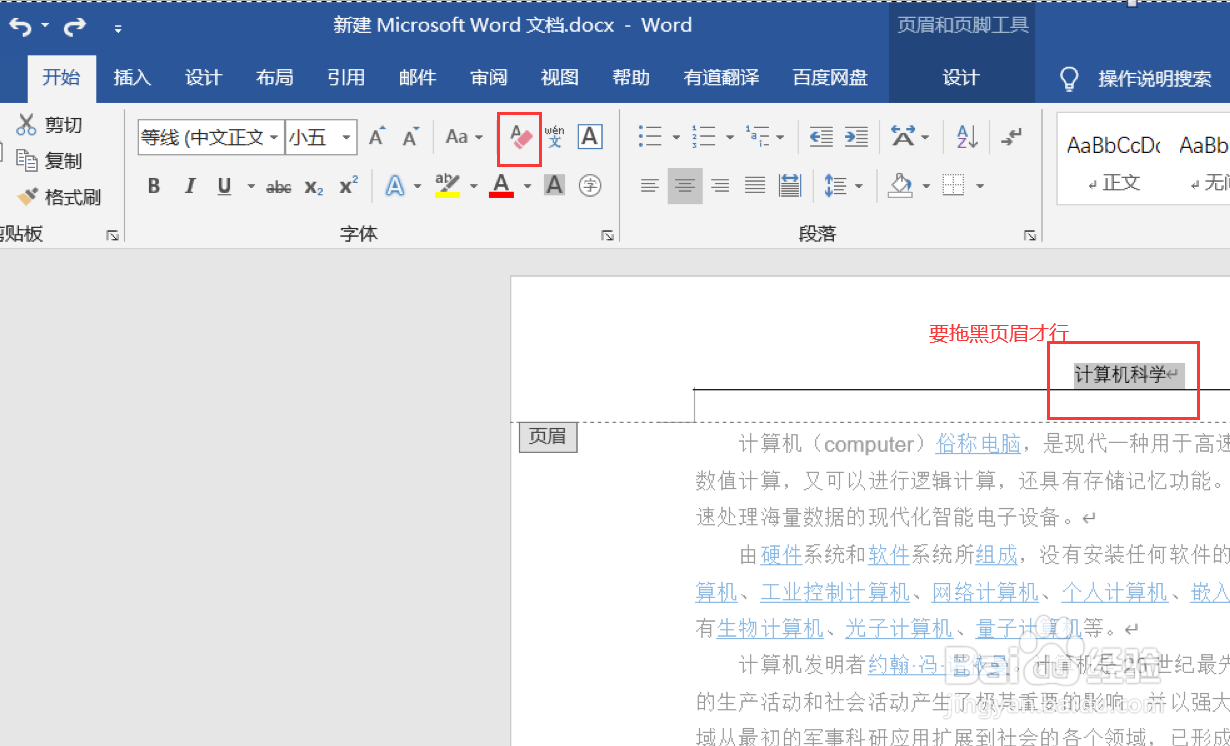
Task: Pick the red font color swatch
Action: coord(500,185)
